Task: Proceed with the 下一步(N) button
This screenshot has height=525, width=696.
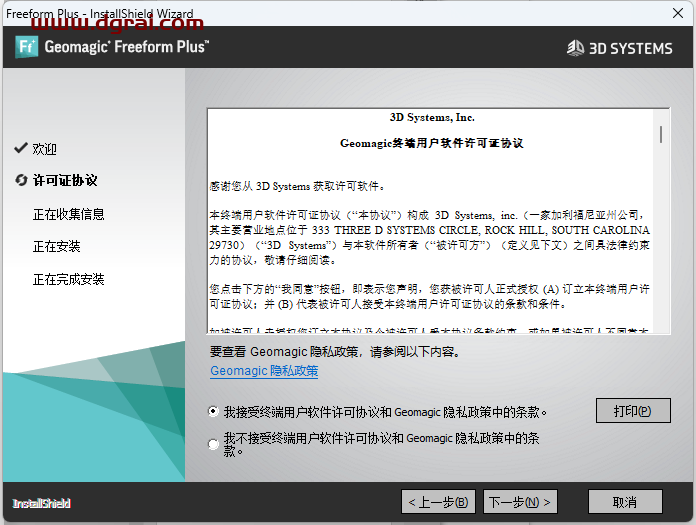Action: click(x=520, y=502)
